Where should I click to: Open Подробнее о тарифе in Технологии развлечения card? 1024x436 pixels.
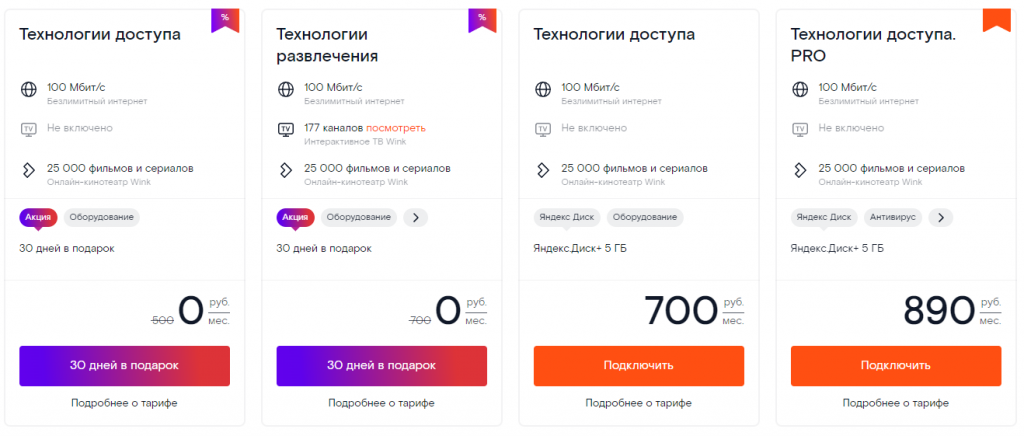tap(382, 403)
